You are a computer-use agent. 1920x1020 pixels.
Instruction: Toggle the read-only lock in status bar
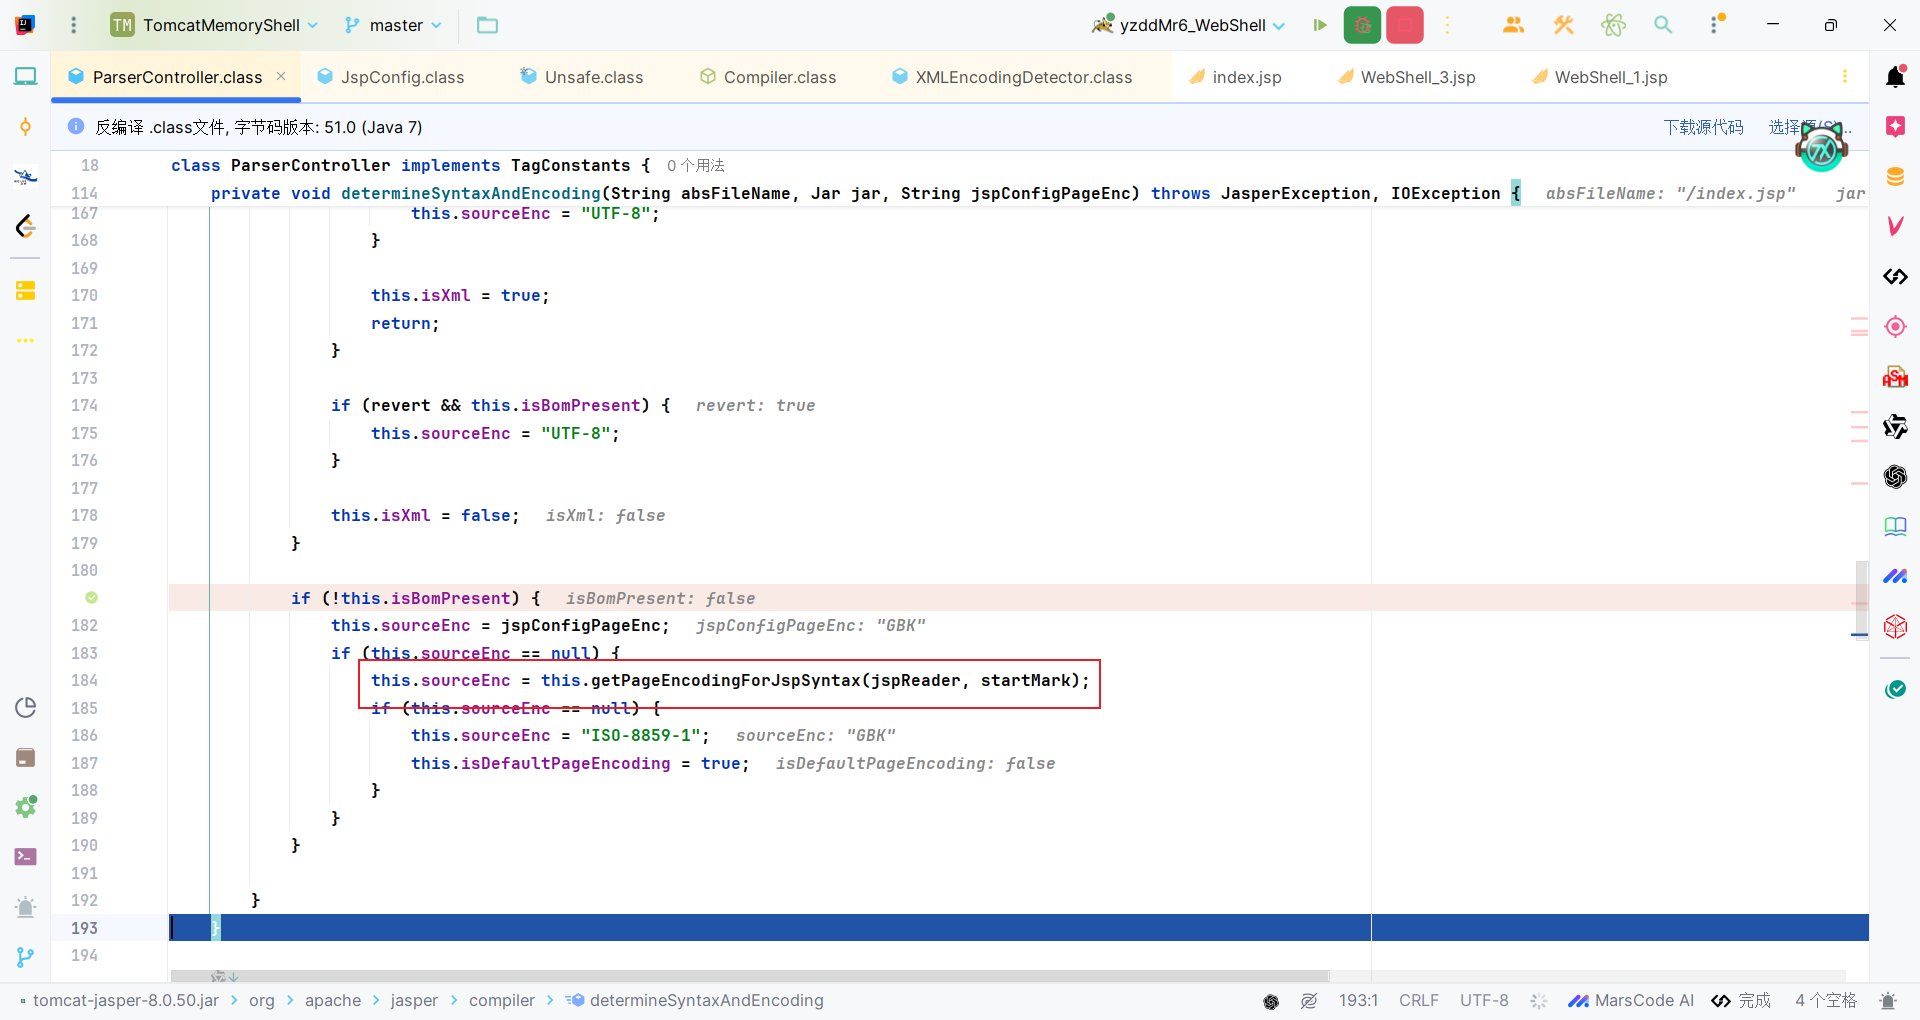[x=1309, y=1001]
